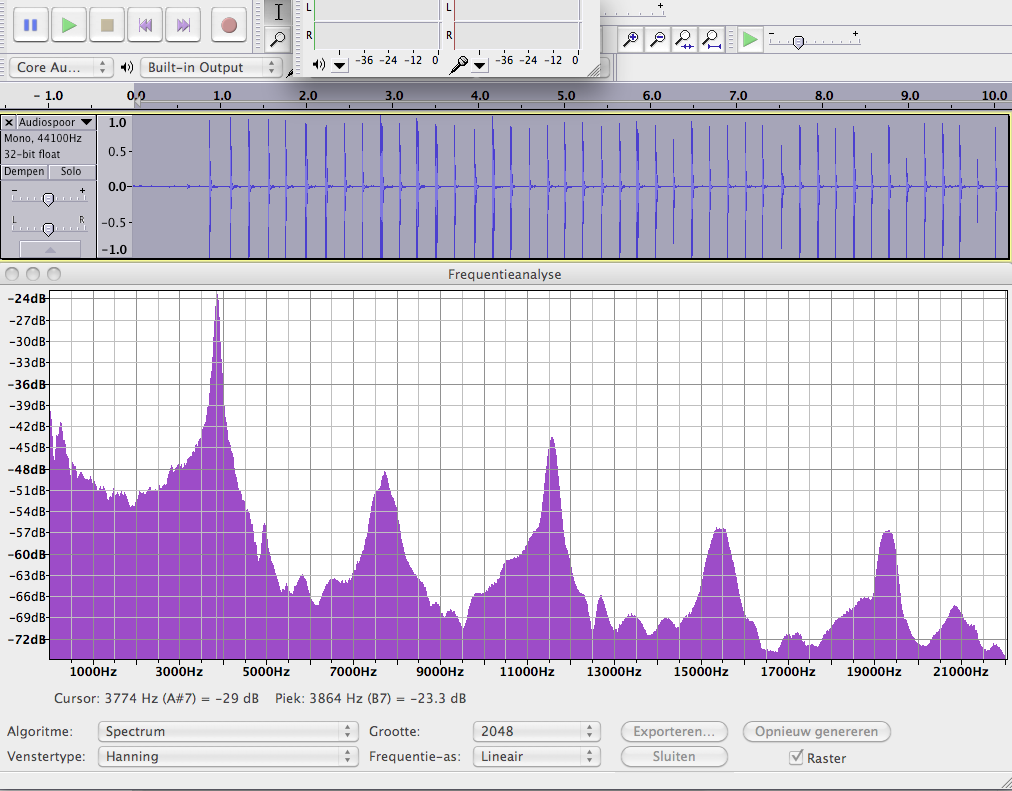Toggle Solo on the audio track

pyautogui.click(x=71, y=172)
